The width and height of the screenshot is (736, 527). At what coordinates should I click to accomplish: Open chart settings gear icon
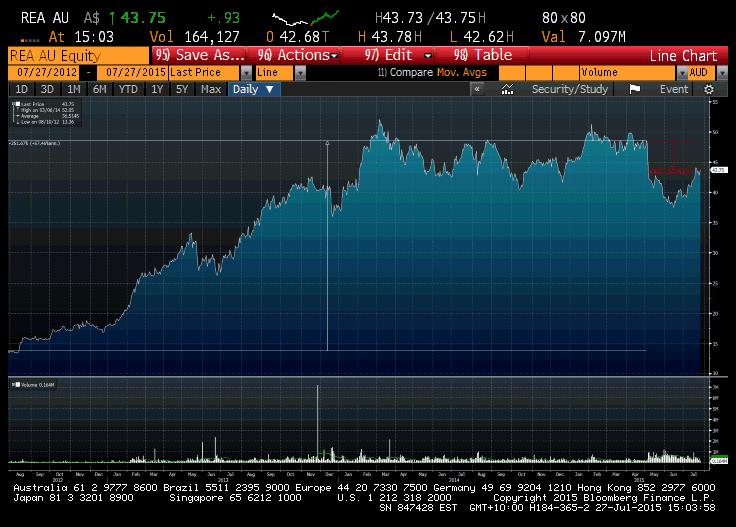pyautogui.click(x=709, y=89)
